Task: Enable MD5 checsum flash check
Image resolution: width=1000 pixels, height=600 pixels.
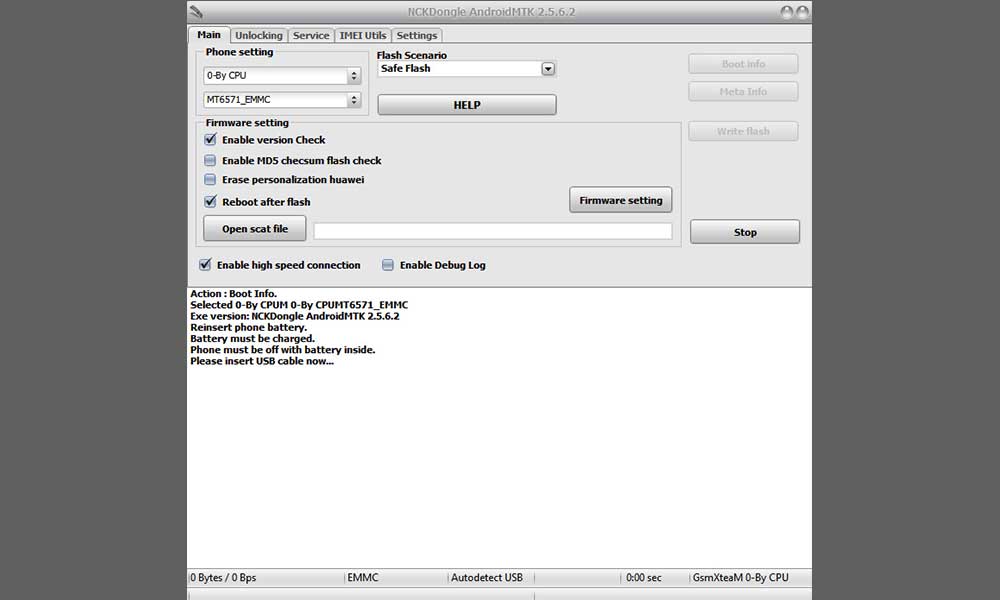Action: pos(210,160)
